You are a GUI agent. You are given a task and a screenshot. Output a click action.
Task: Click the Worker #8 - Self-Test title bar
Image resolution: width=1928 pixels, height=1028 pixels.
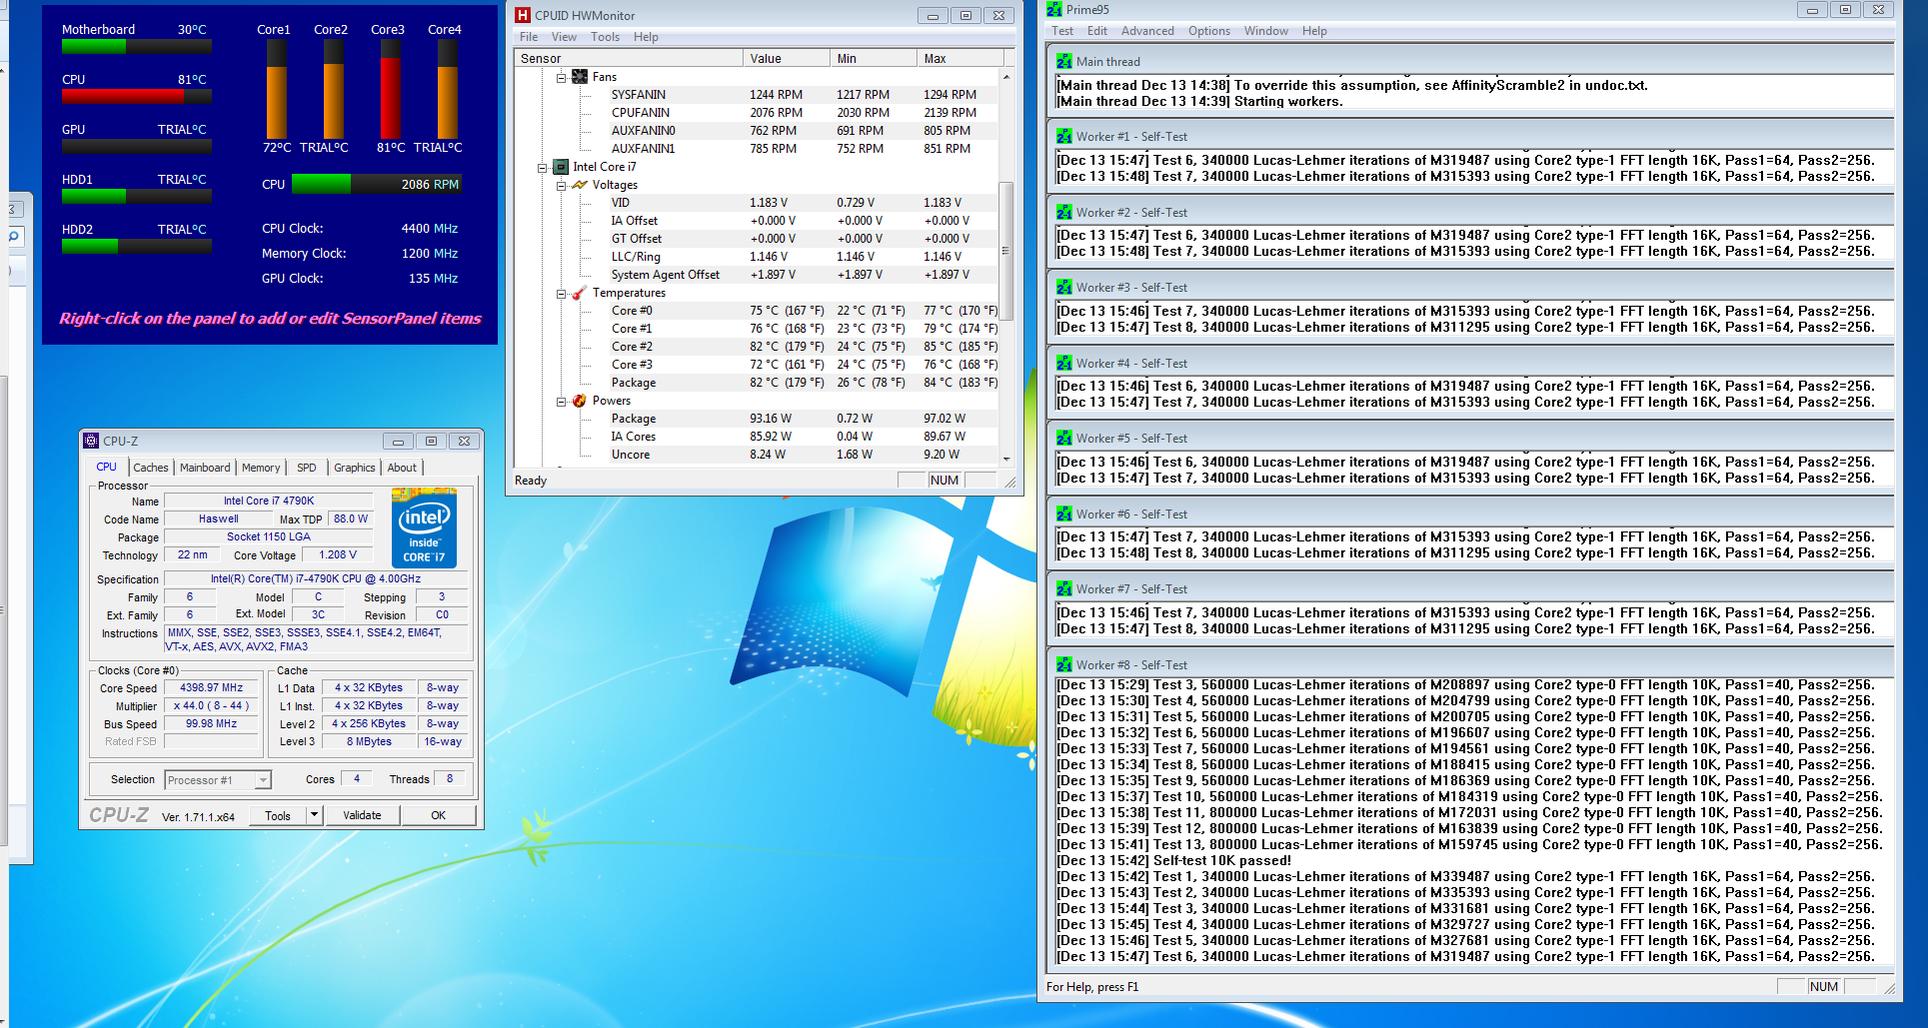pos(1469,665)
